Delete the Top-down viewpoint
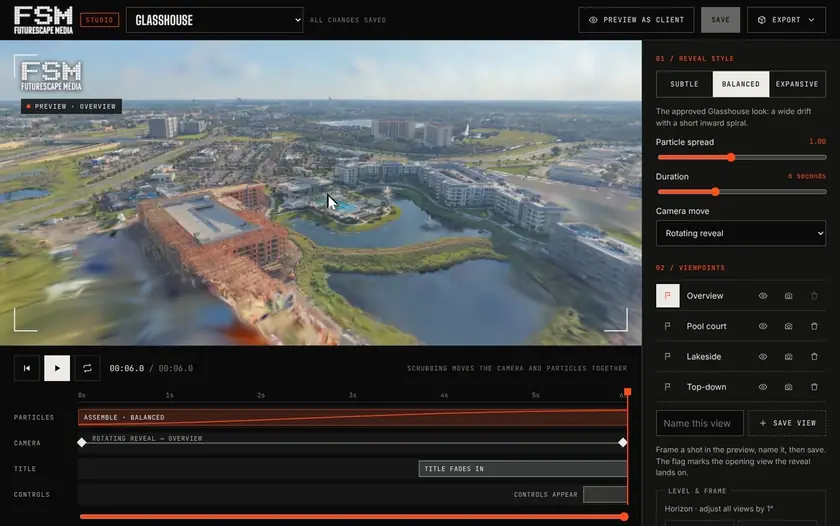The width and height of the screenshot is (840, 526). (814, 387)
